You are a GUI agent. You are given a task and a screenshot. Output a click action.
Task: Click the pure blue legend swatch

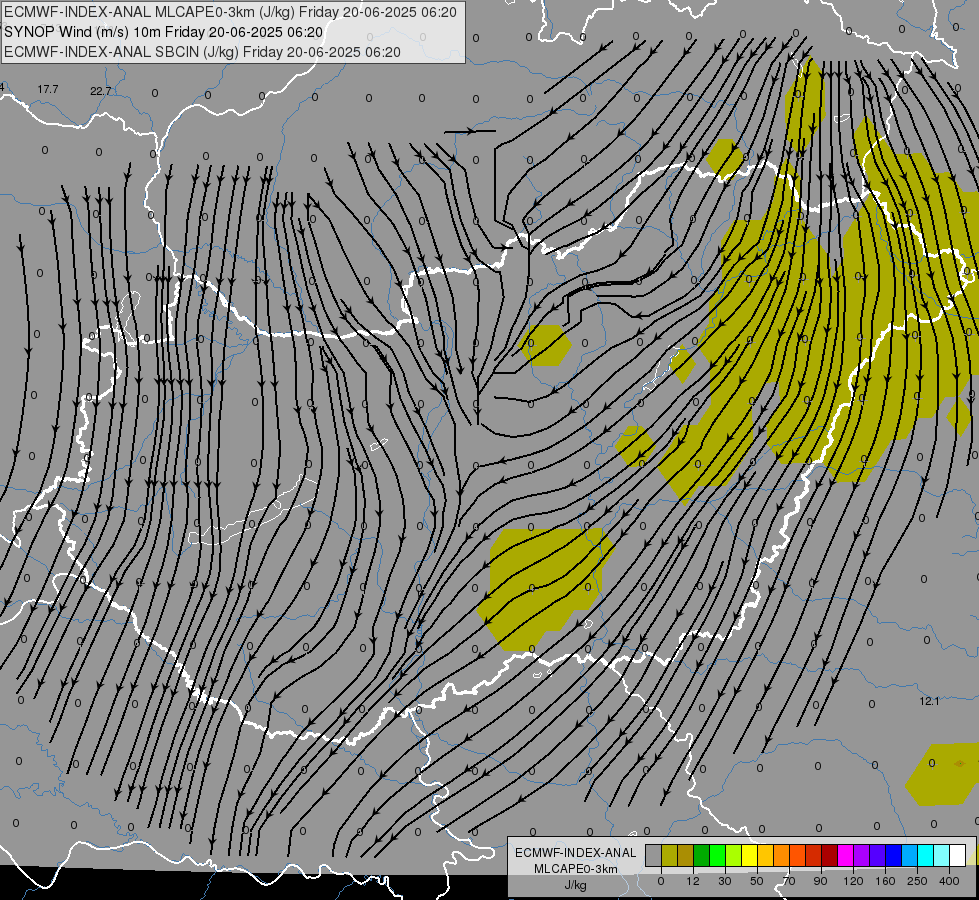894,855
